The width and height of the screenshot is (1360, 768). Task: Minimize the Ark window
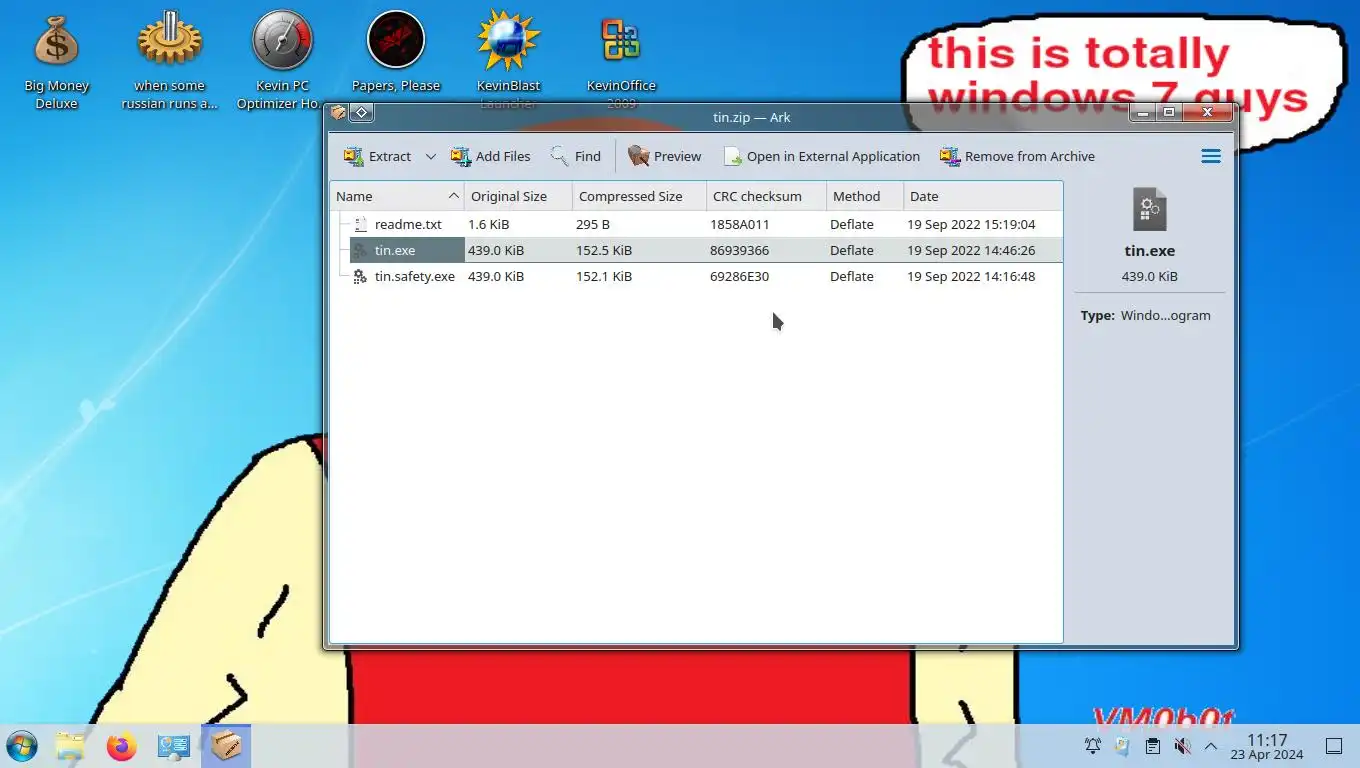click(1144, 113)
